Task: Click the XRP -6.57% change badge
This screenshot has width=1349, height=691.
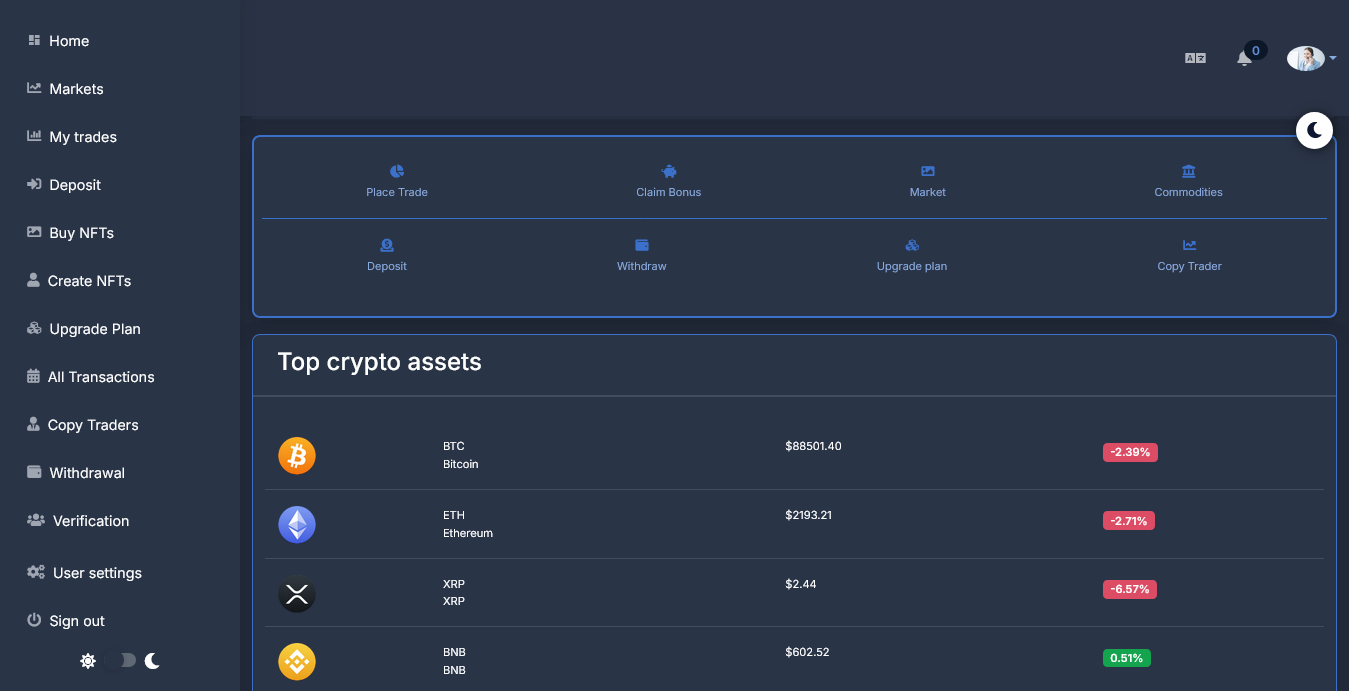Action: pyautogui.click(x=1129, y=589)
